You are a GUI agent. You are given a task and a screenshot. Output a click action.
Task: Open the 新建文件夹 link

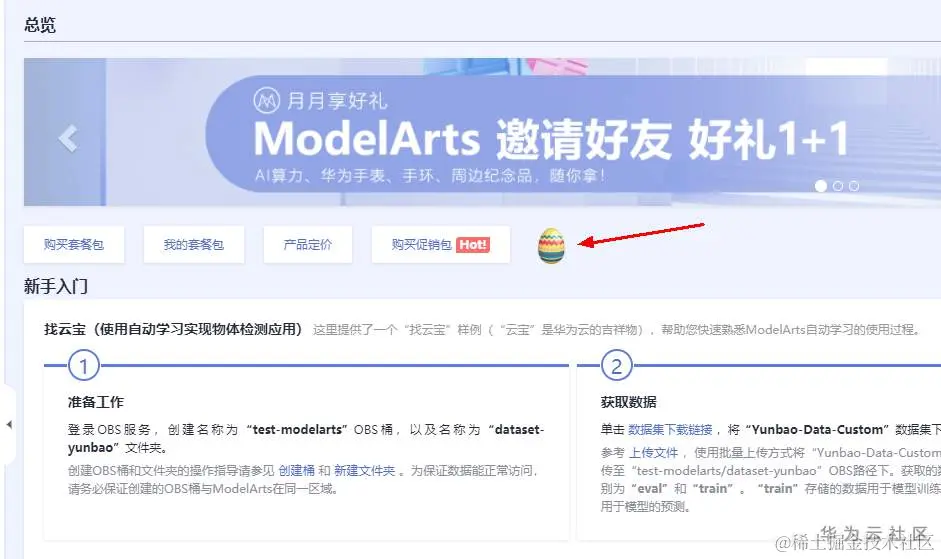(365, 471)
